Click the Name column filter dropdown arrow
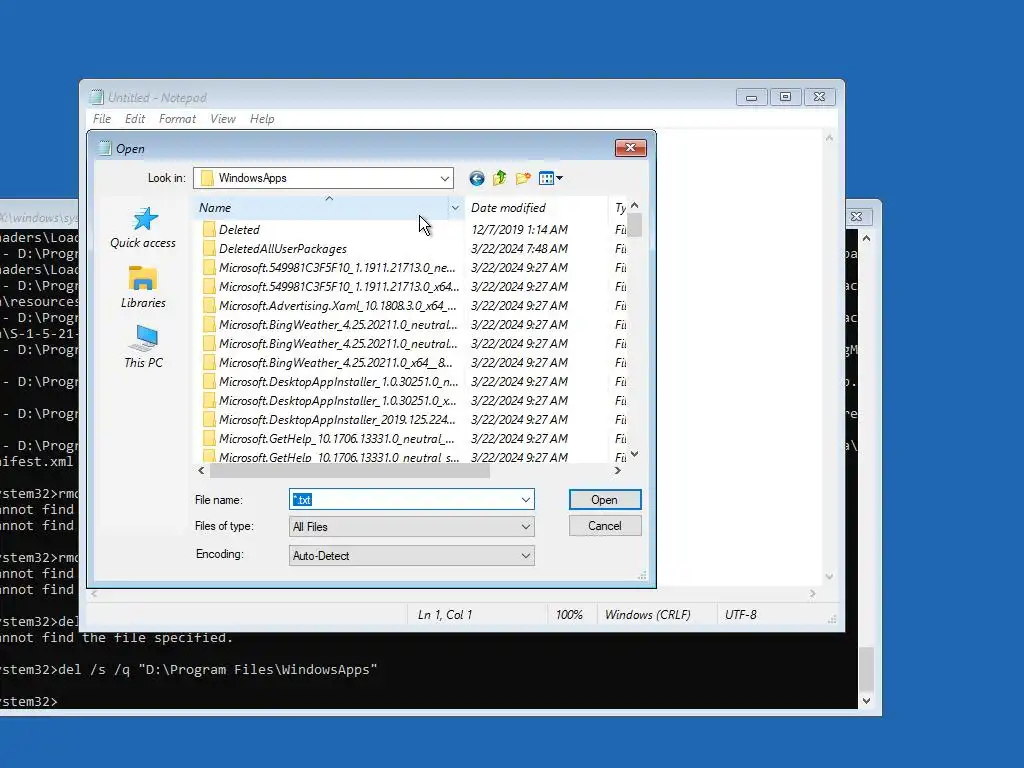Viewport: 1024px width, 768px height. tap(455, 208)
